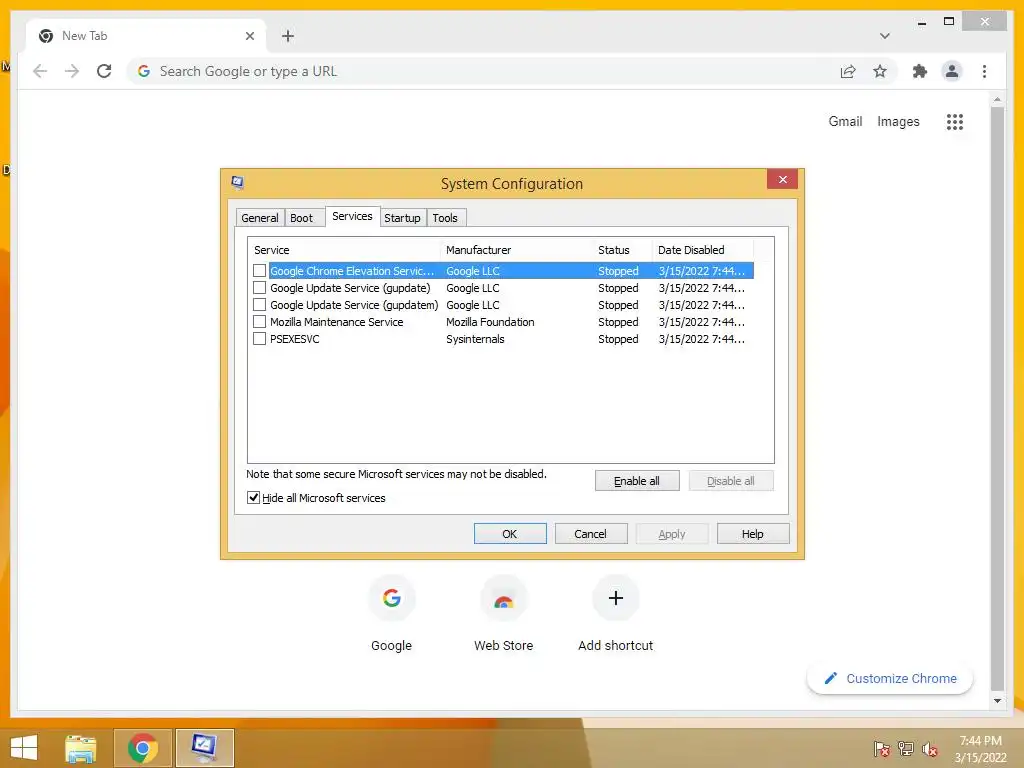The height and width of the screenshot is (768, 1024).
Task: Open Chrome three-dot menu
Action: [x=984, y=71]
